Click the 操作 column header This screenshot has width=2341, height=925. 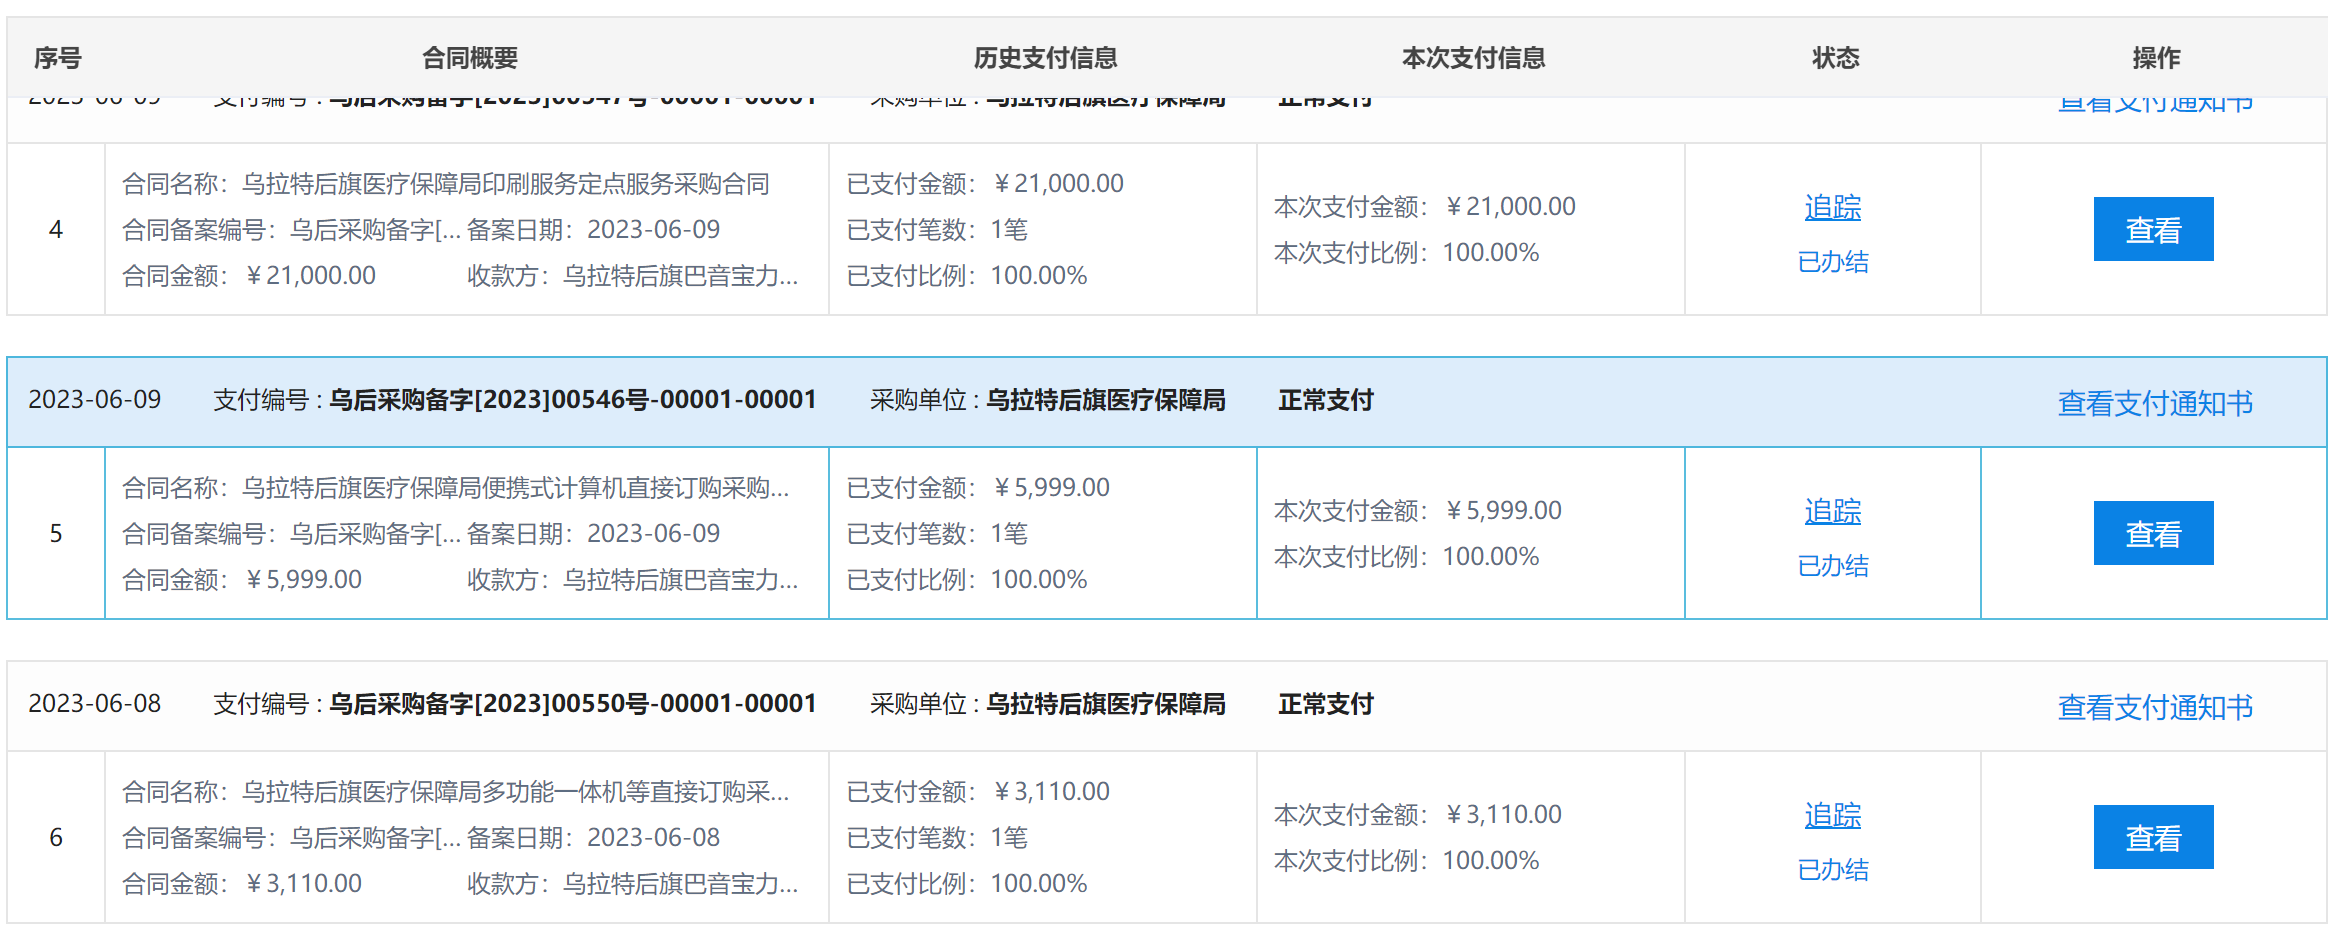[2156, 57]
